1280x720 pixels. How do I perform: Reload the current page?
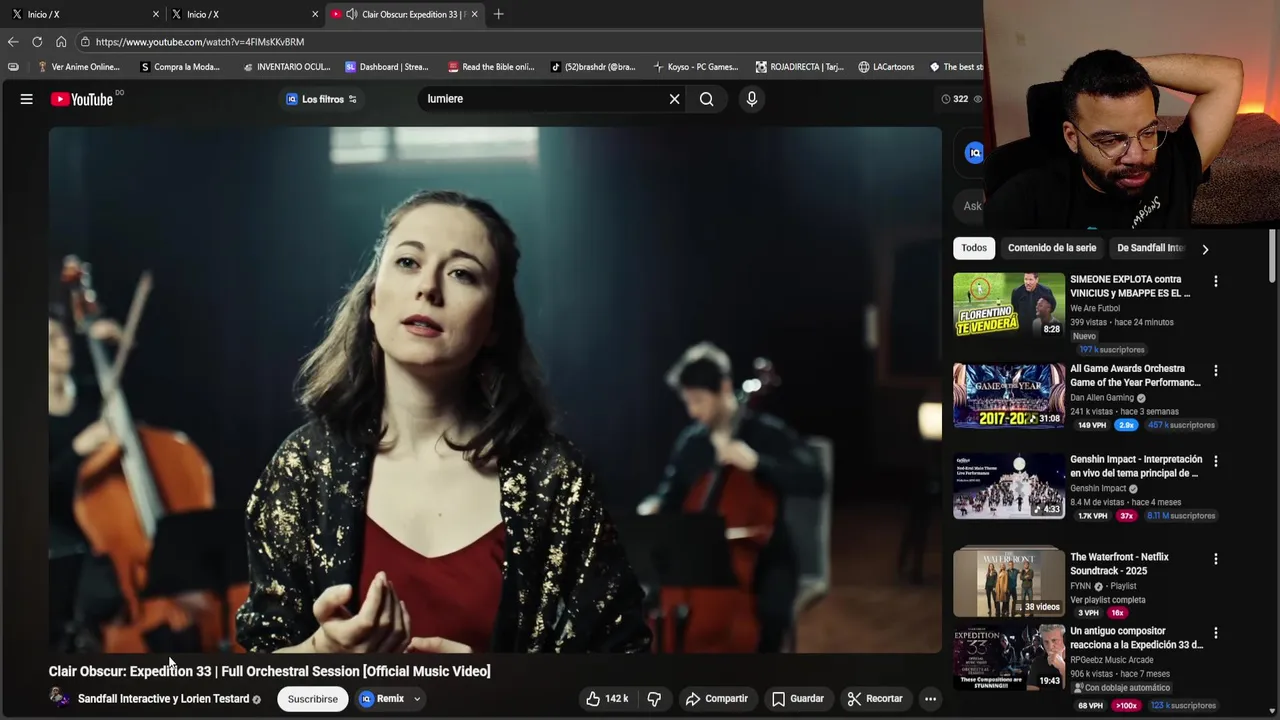point(37,42)
